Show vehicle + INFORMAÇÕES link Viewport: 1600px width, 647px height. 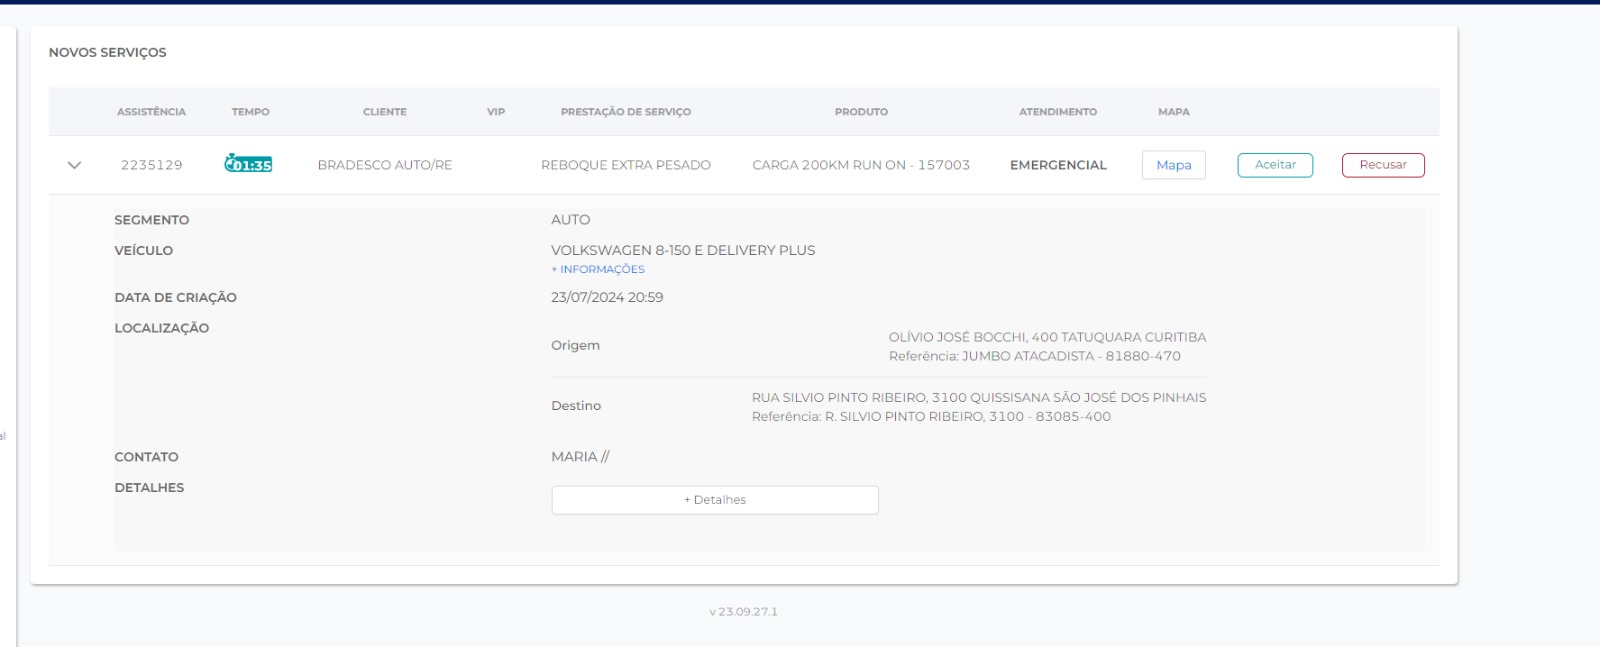tap(598, 270)
